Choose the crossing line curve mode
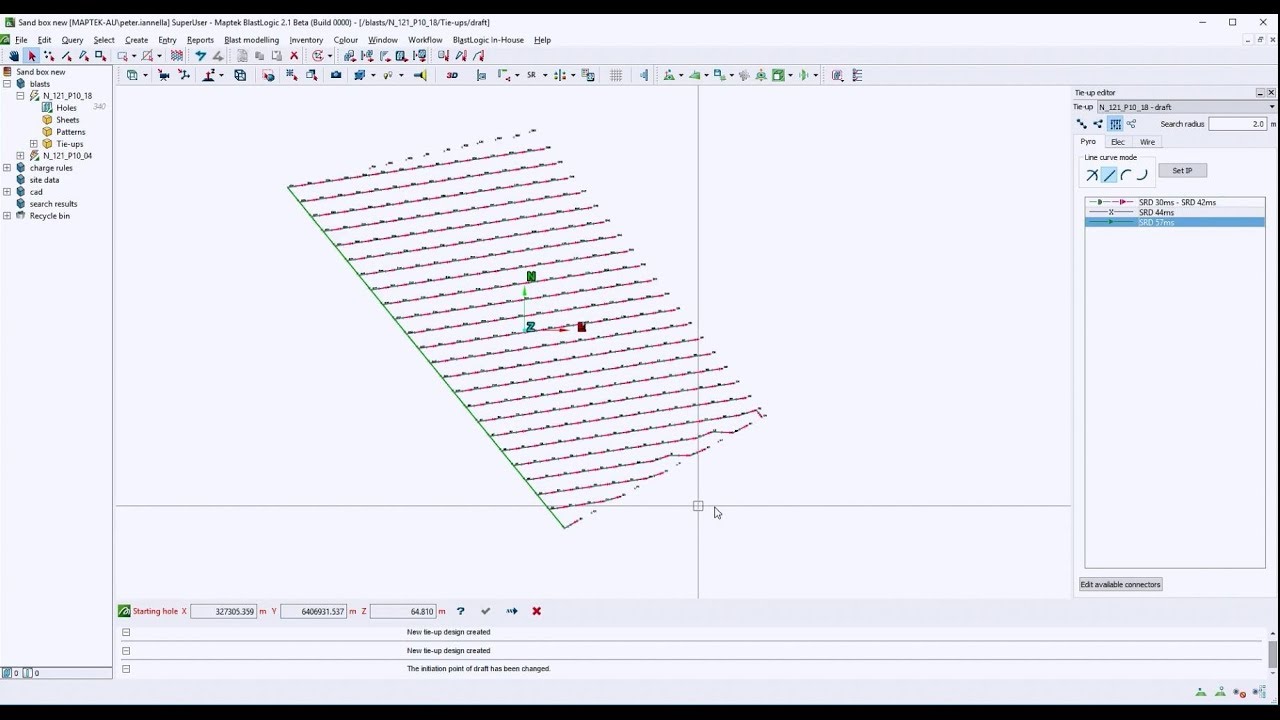1280x720 pixels. [x=1092, y=175]
